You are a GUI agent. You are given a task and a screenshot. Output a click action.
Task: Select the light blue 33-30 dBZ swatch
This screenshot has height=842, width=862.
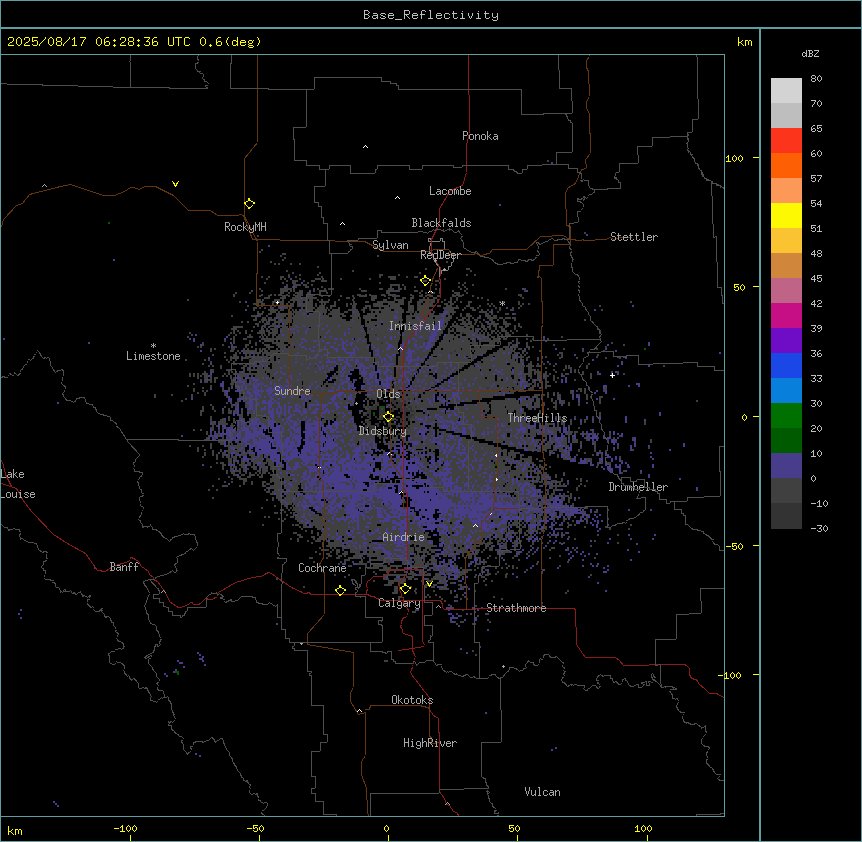(786, 391)
